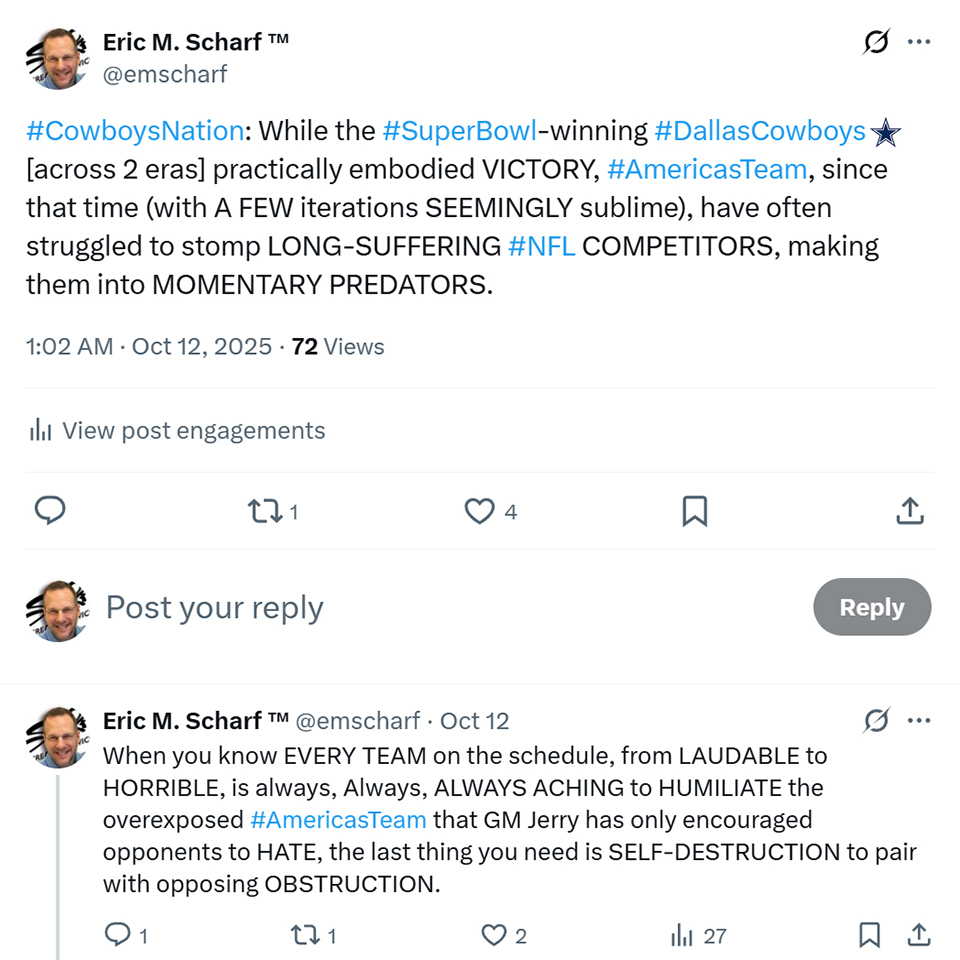960x960 pixels.
Task: Open the more options menu on main post
Action: [x=919, y=42]
